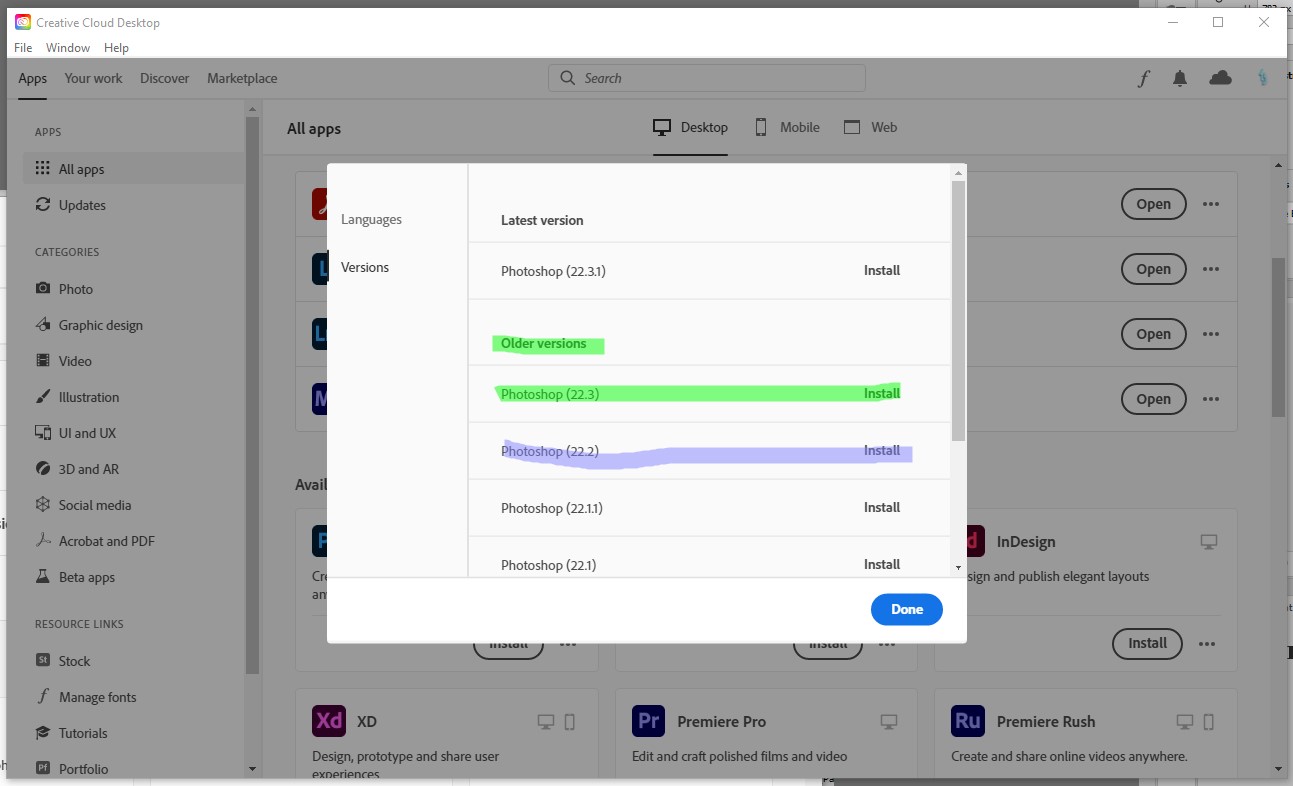1293x786 pixels.
Task: Open the account profile avatar
Action: [x=1263, y=77]
